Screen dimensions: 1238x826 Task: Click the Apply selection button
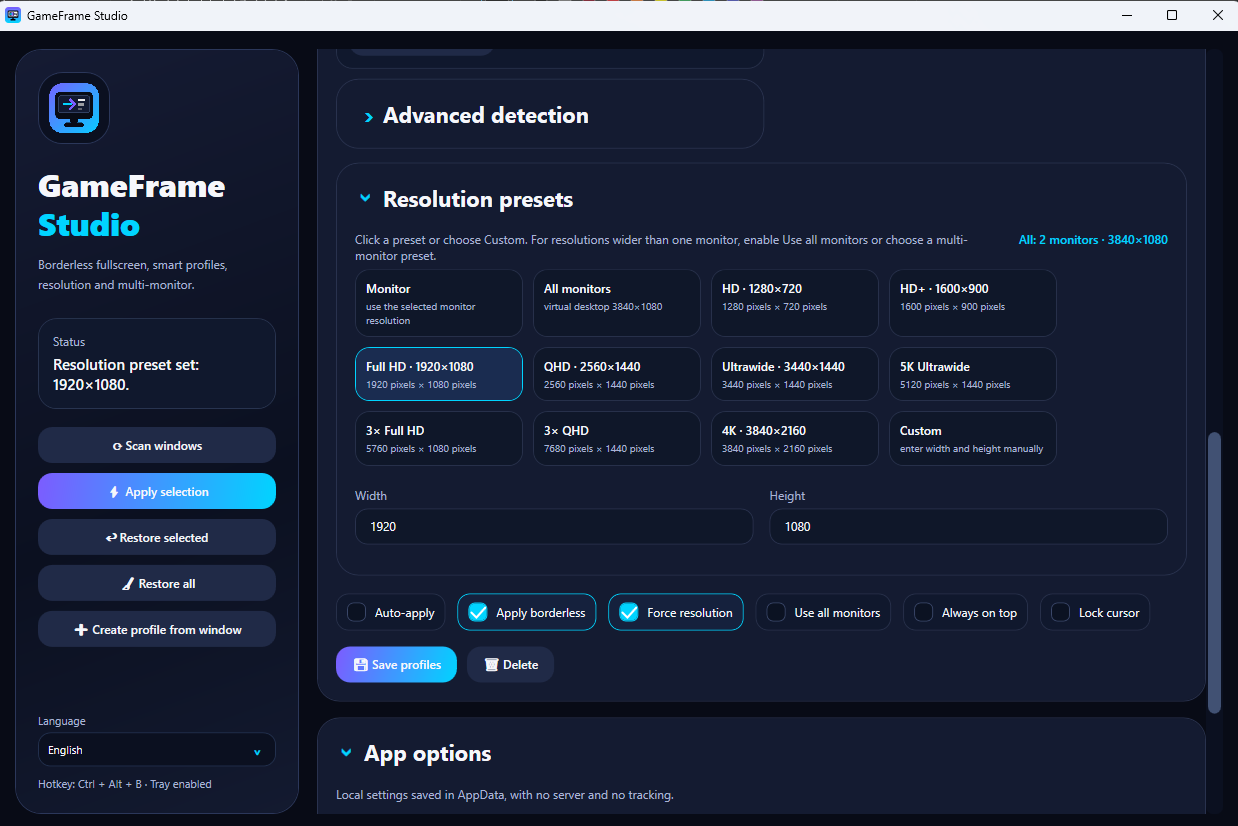tap(157, 491)
